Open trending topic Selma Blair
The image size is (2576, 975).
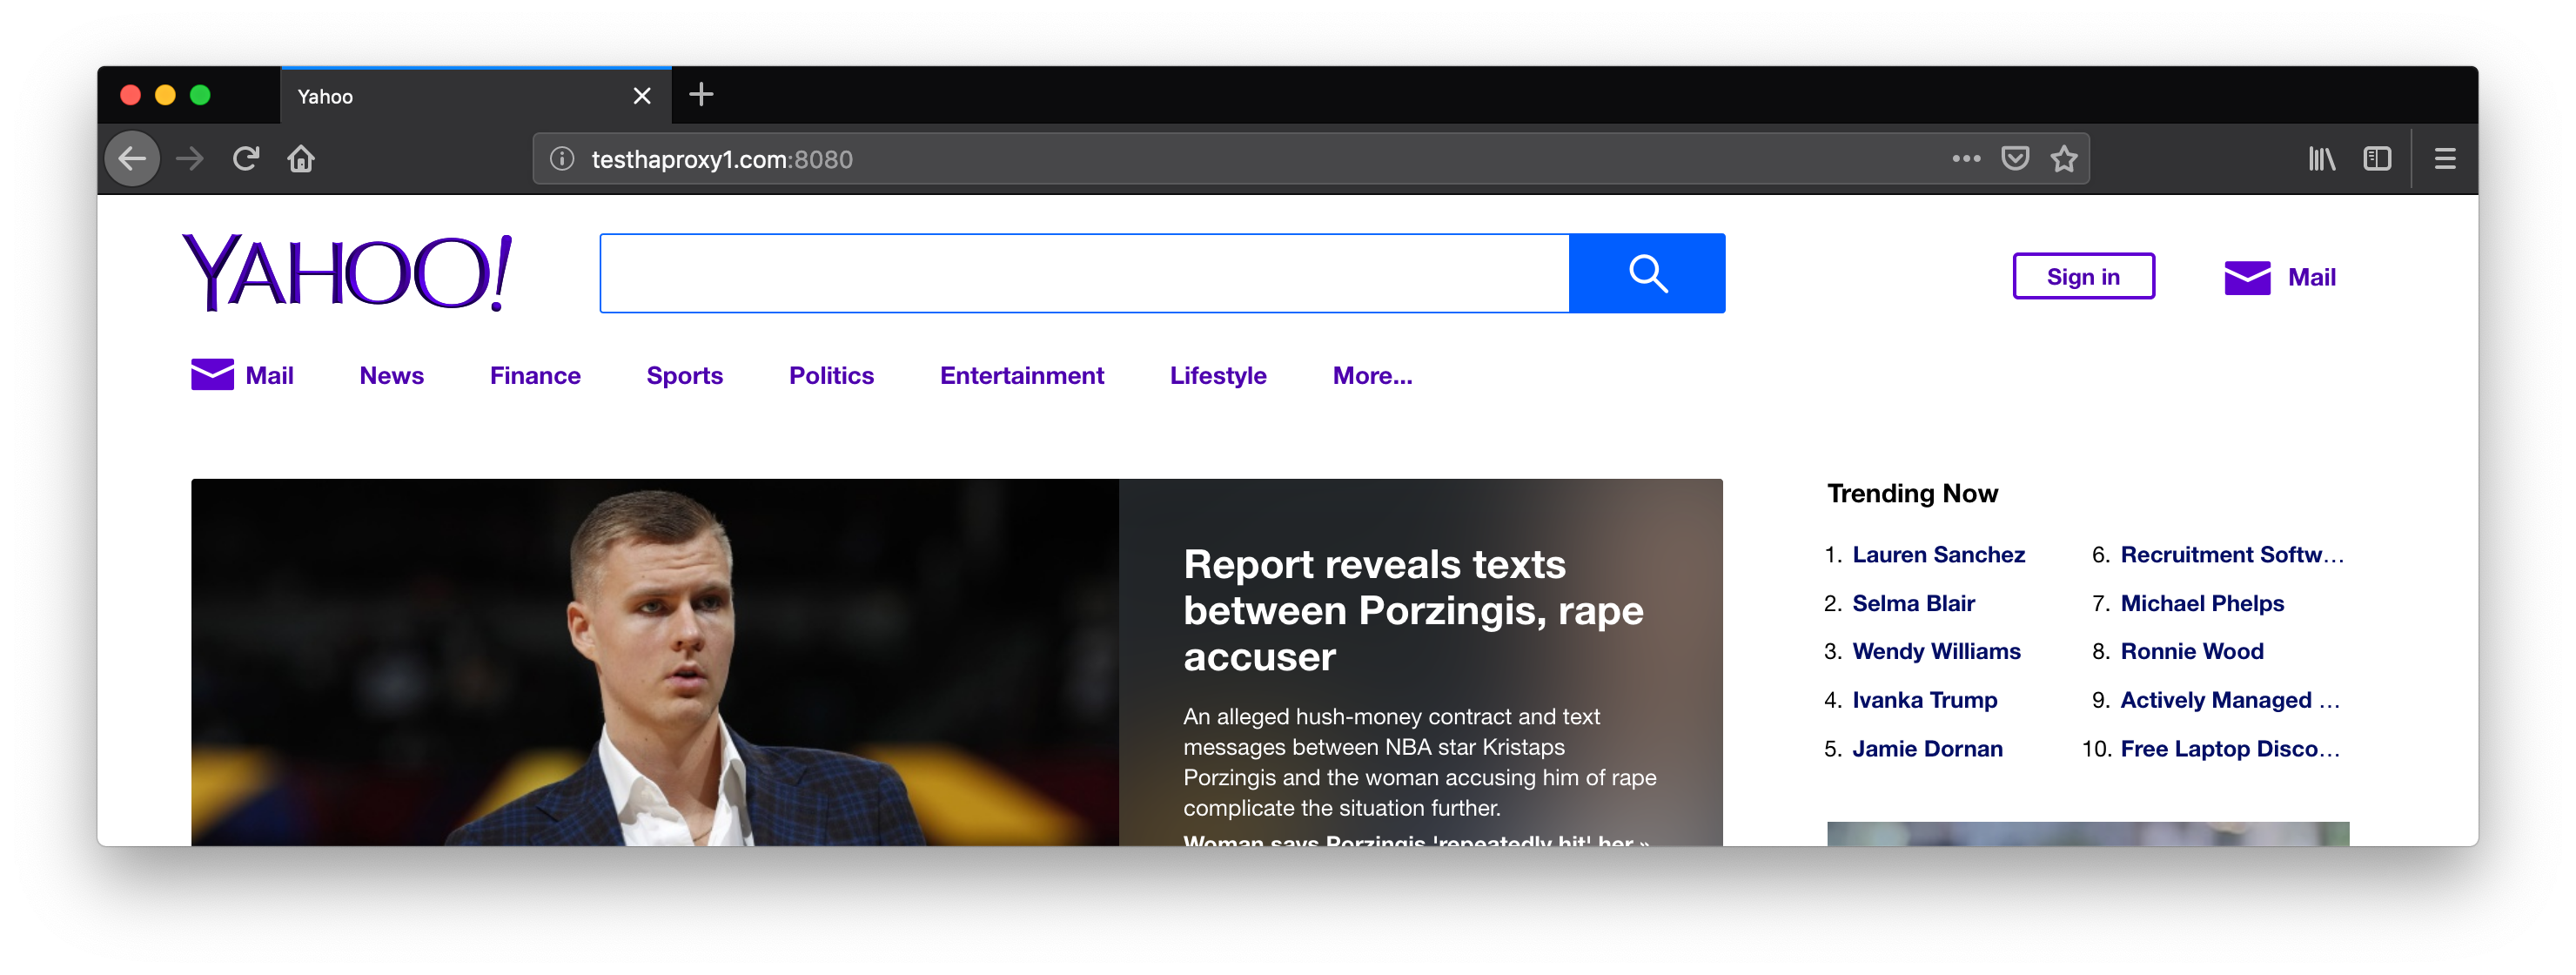pos(1912,603)
